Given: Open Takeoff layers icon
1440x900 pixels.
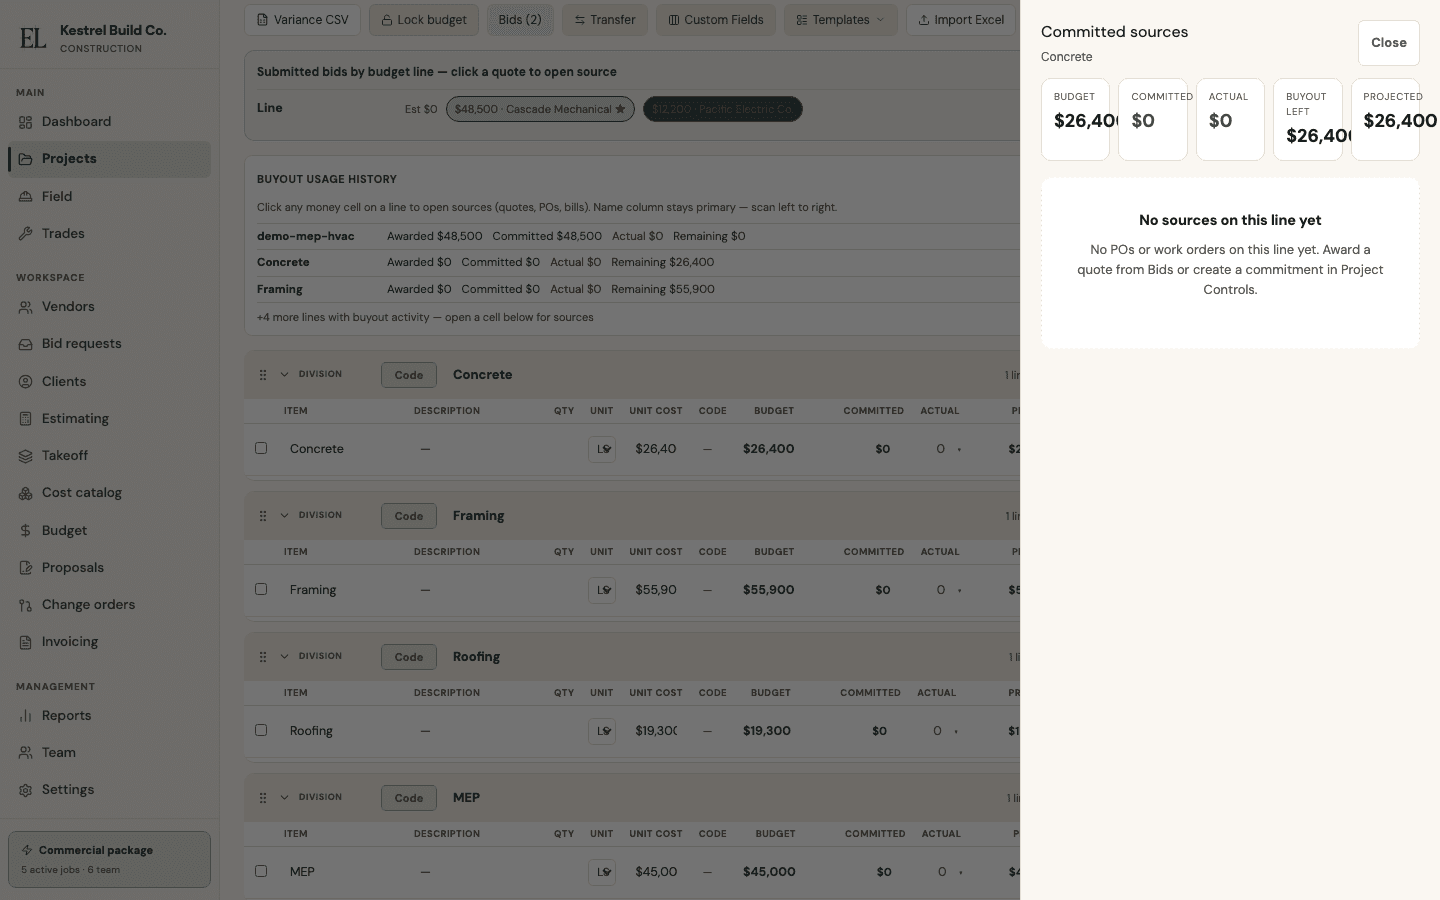Looking at the screenshot, I should tap(26, 456).
